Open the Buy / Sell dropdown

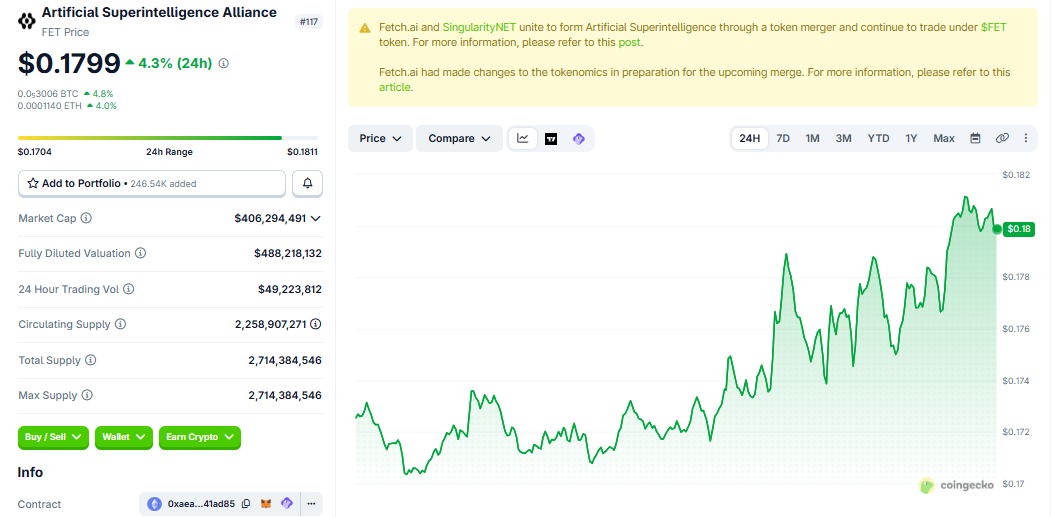coord(53,437)
